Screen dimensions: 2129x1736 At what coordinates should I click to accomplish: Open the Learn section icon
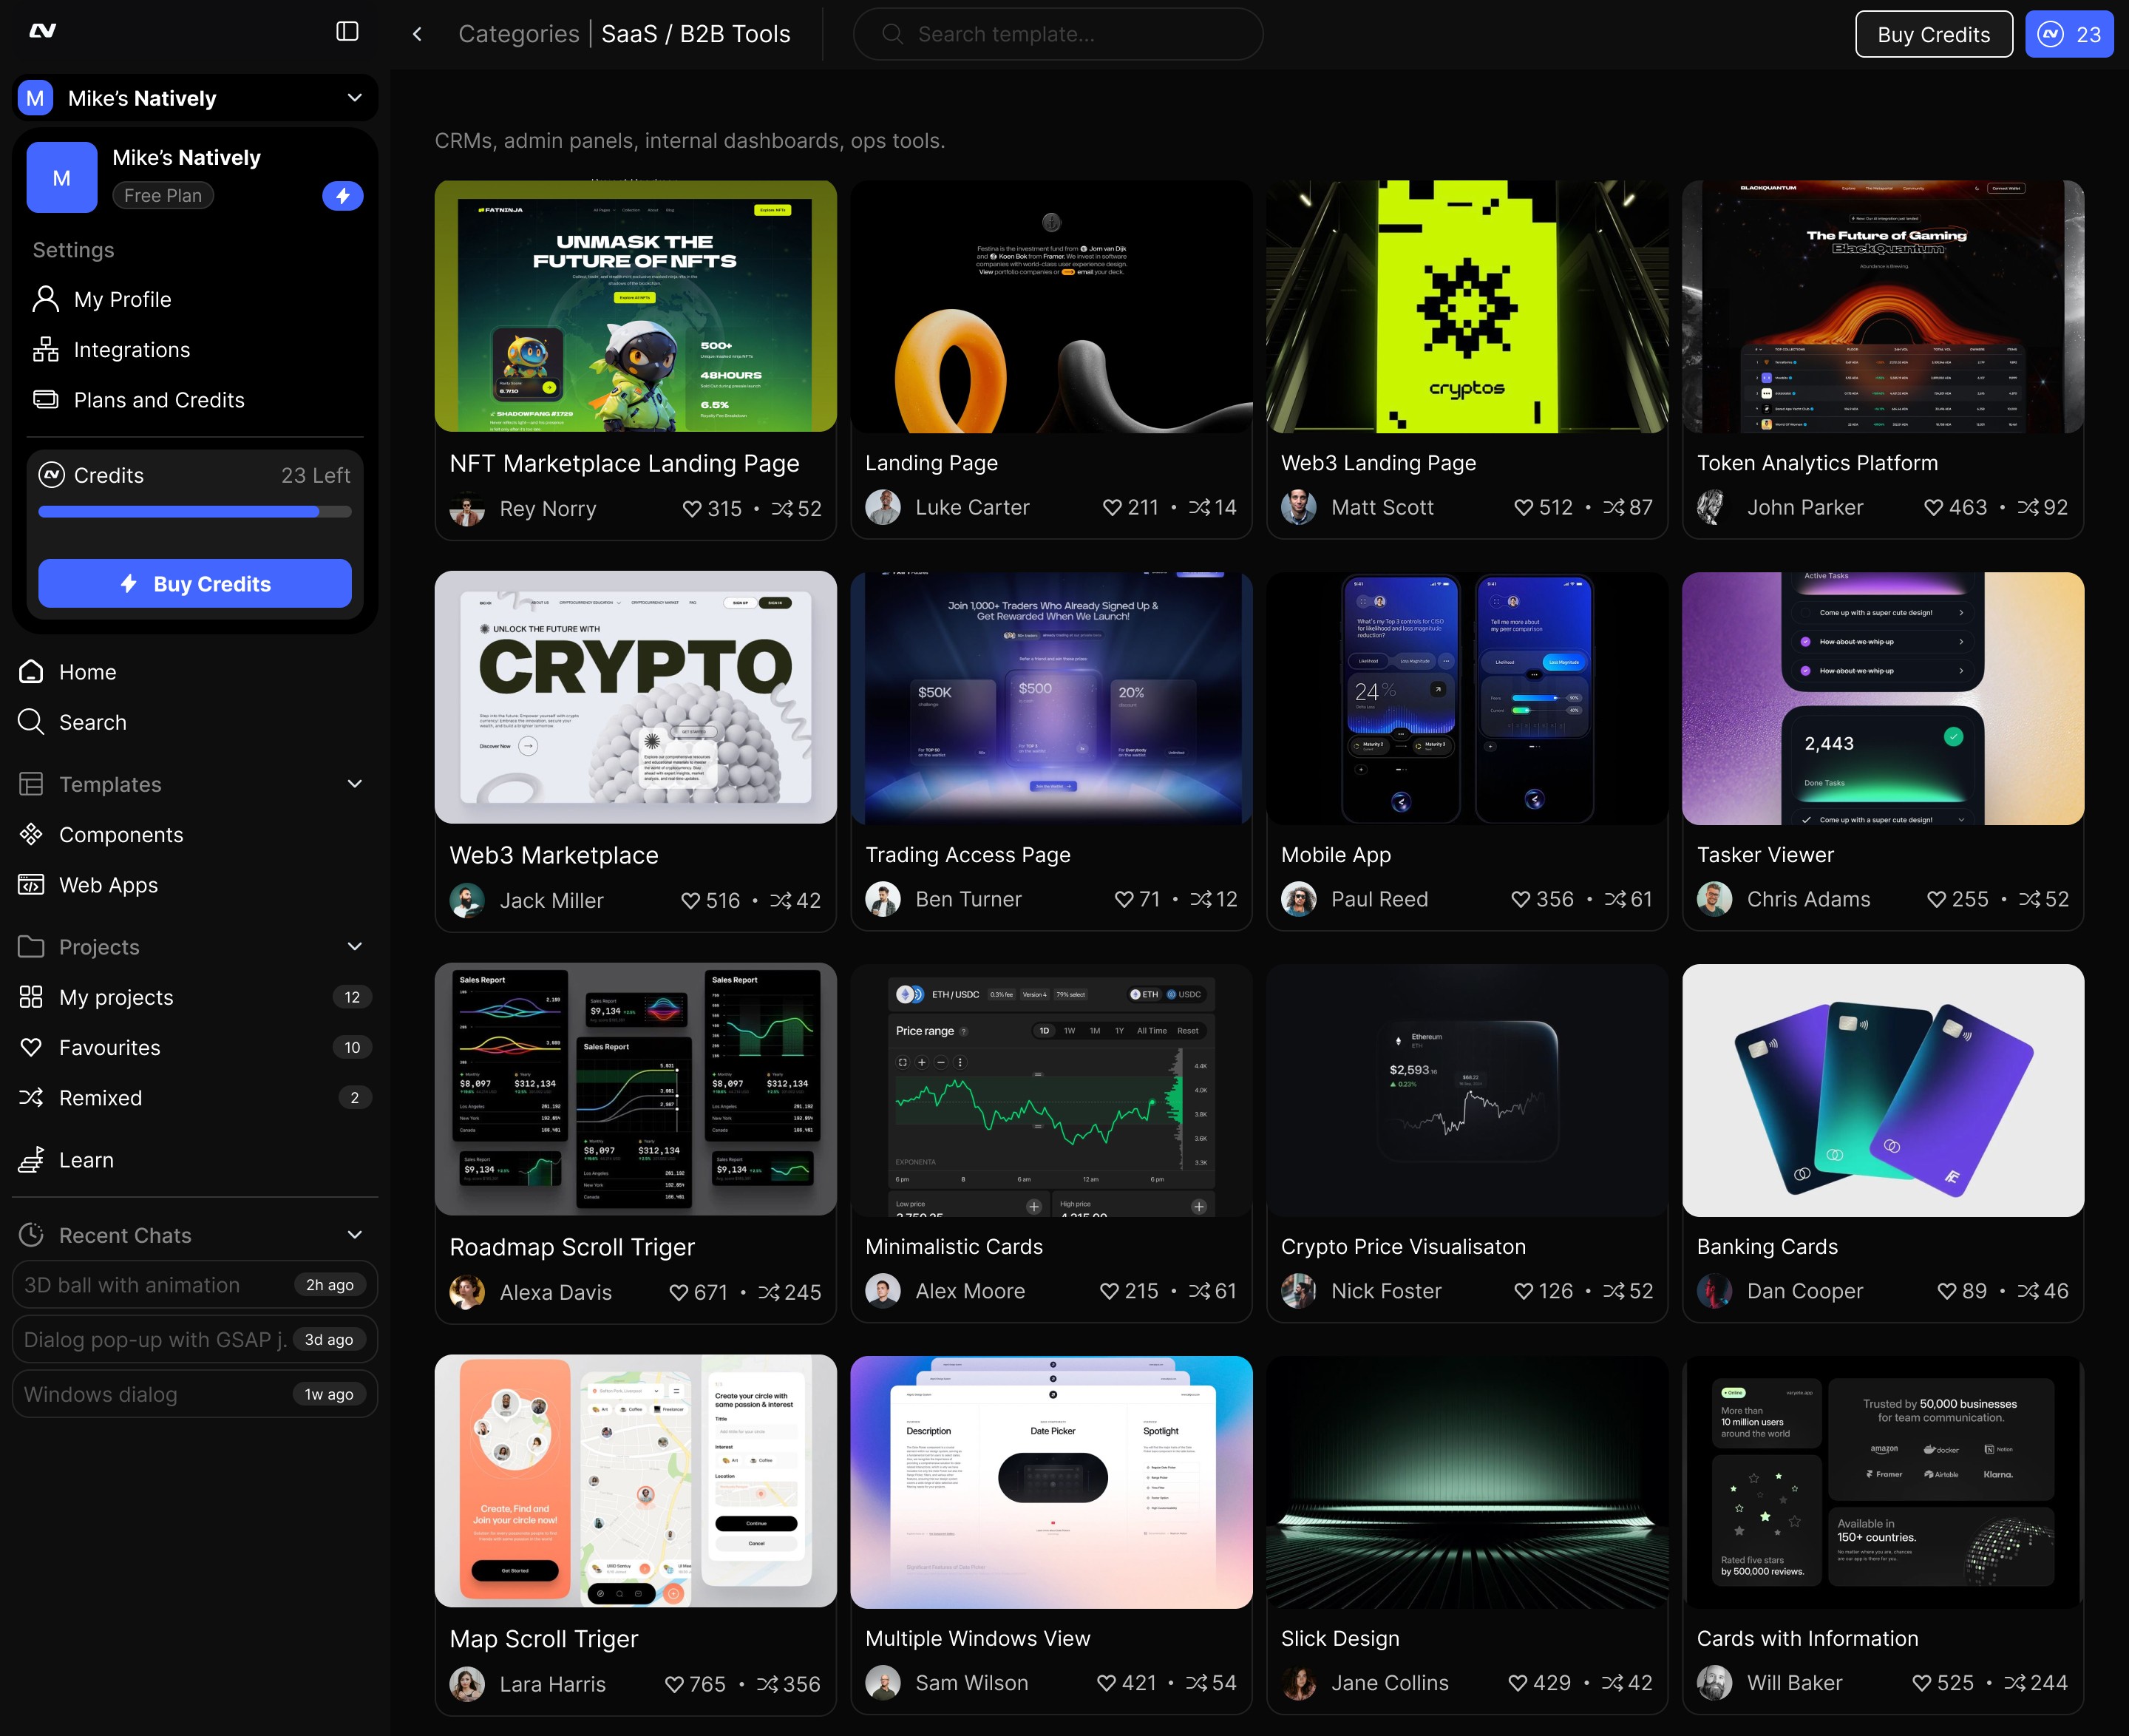pyautogui.click(x=31, y=1159)
